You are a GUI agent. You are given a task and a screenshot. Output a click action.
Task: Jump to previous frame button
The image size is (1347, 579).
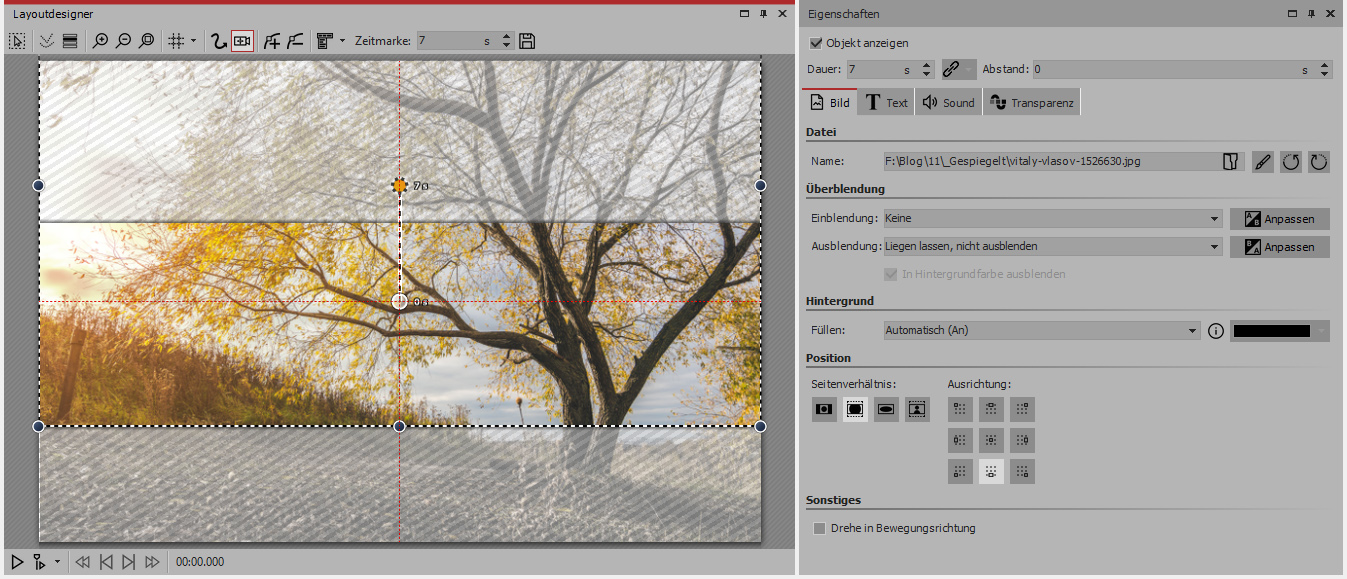tap(106, 562)
